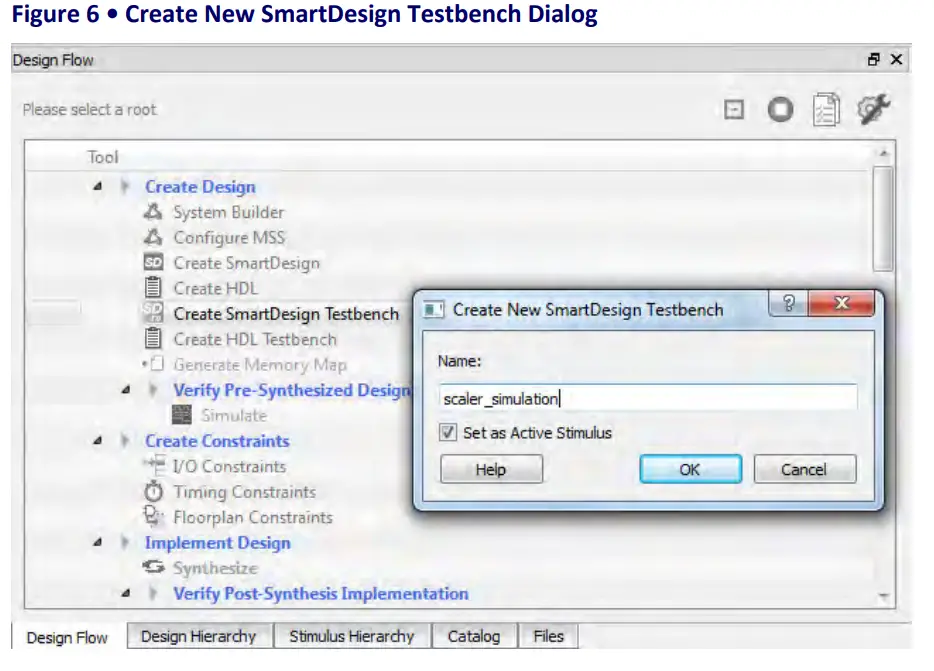This screenshot has height=671, width=934.
Task: Open tool options via wrench icon
Action: pyautogui.click(x=874, y=110)
